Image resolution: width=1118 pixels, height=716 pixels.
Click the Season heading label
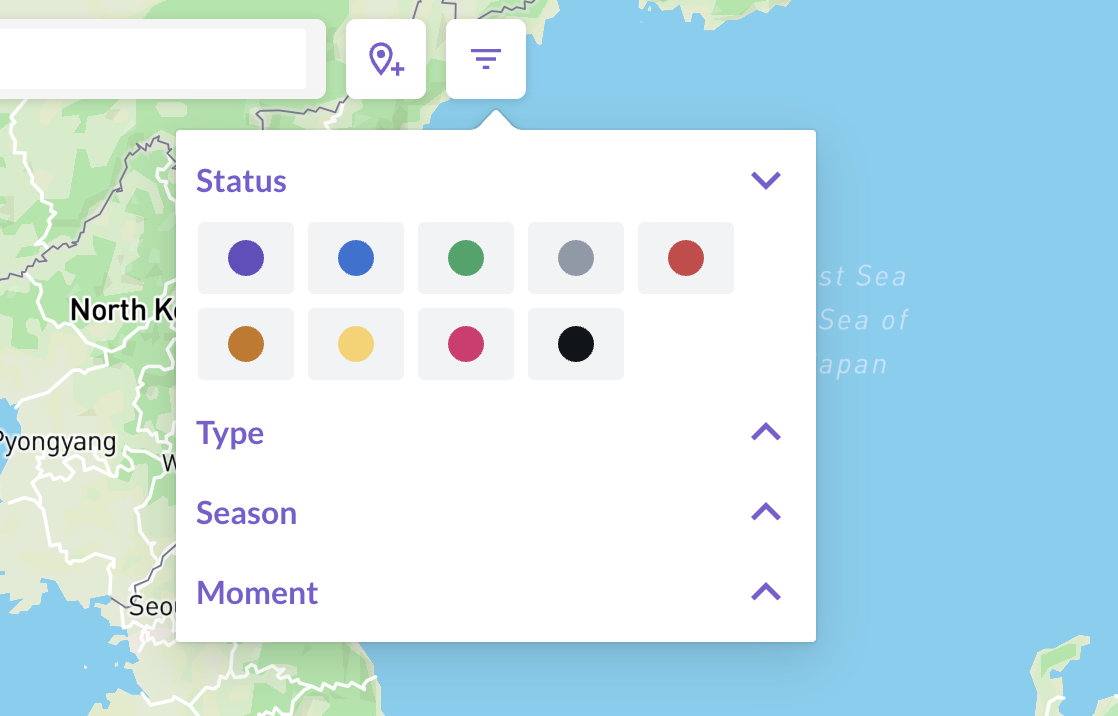click(246, 512)
